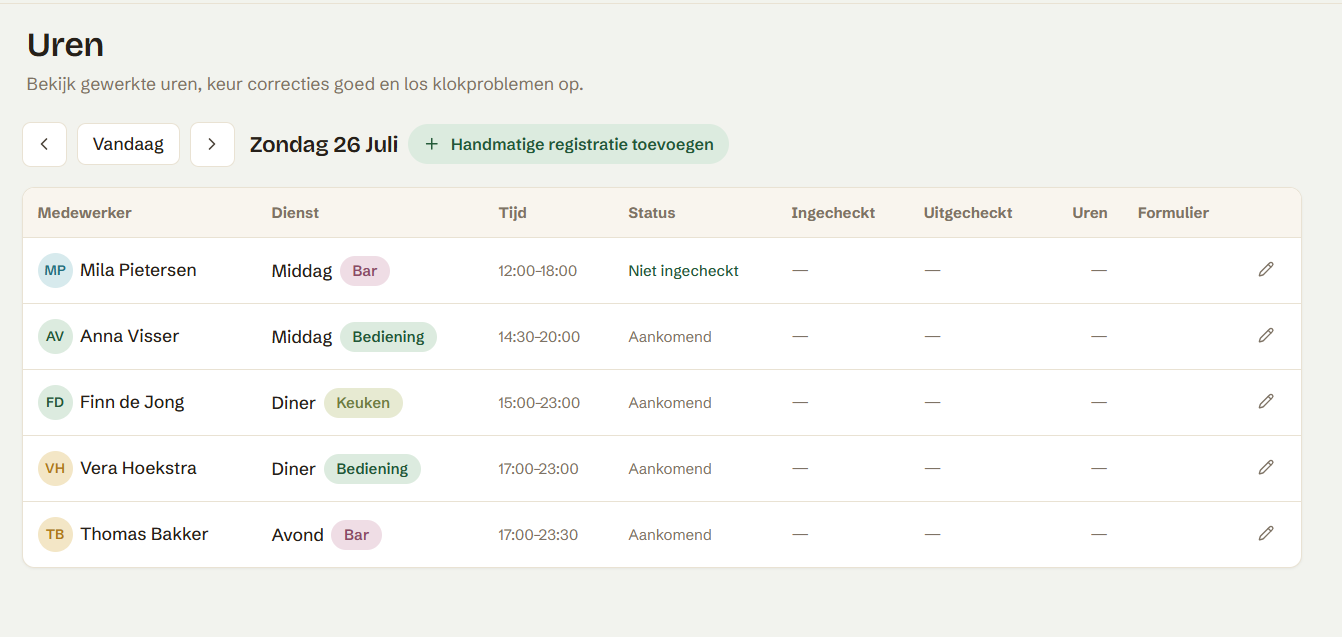The height and width of the screenshot is (637, 1342).
Task: Select the name Mila Pietersen
Action: point(138,270)
